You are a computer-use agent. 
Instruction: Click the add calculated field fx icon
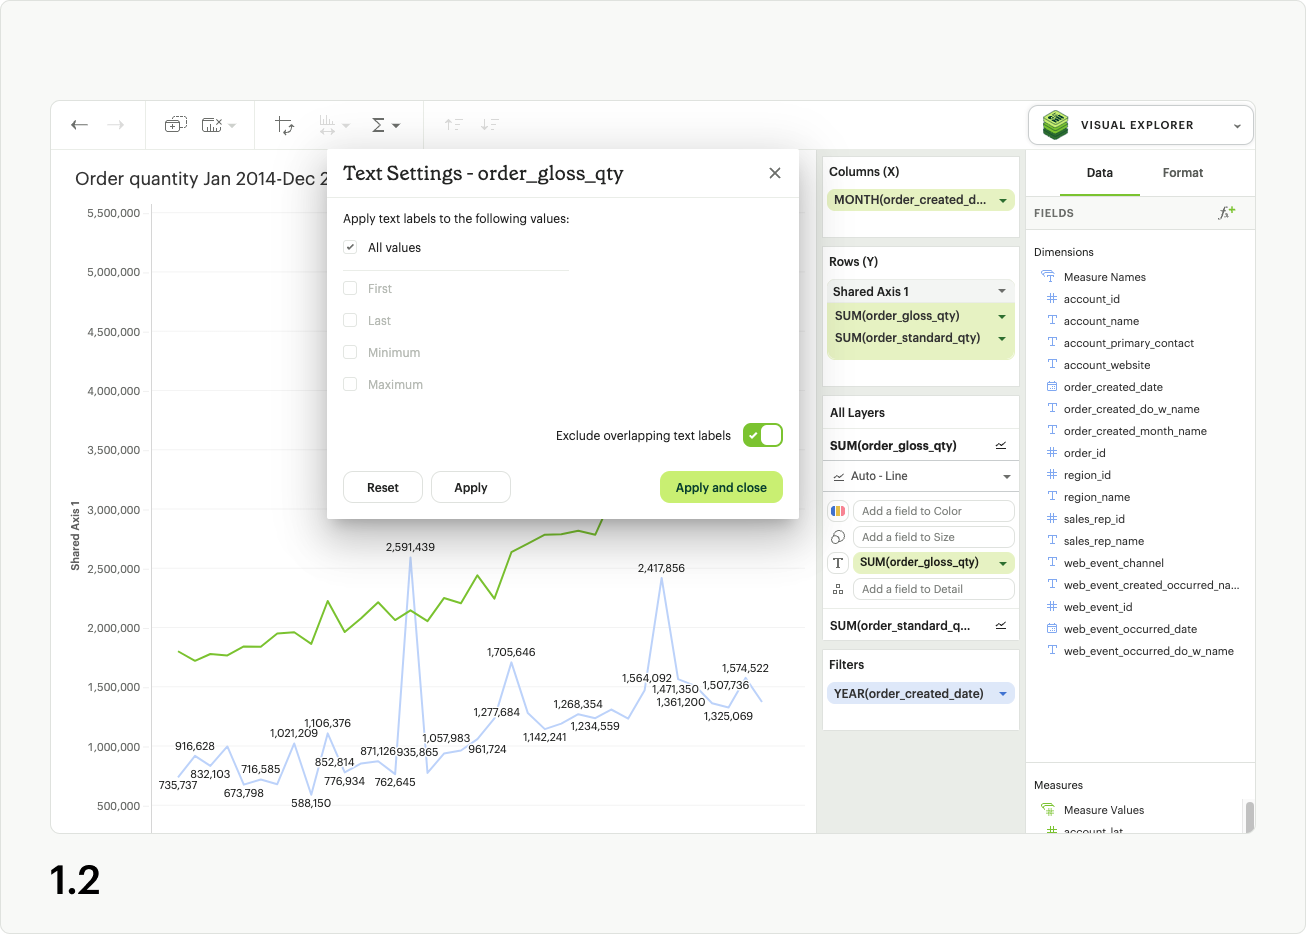pyautogui.click(x=1226, y=212)
